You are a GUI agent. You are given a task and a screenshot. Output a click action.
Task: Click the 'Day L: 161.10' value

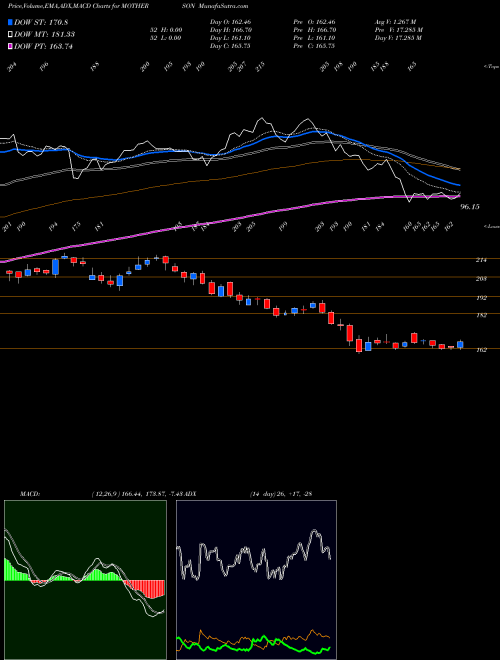pyautogui.click(x=230, y=38)
